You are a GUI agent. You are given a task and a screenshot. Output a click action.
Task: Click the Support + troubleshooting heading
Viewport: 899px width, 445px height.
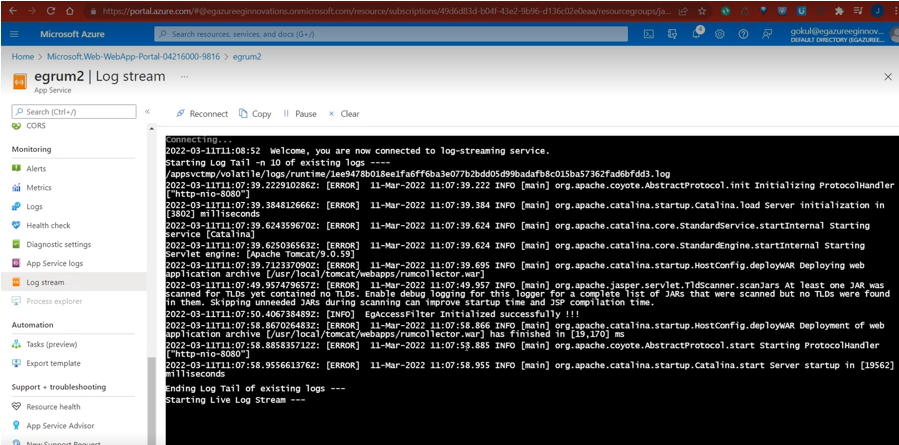pos(58,387)
